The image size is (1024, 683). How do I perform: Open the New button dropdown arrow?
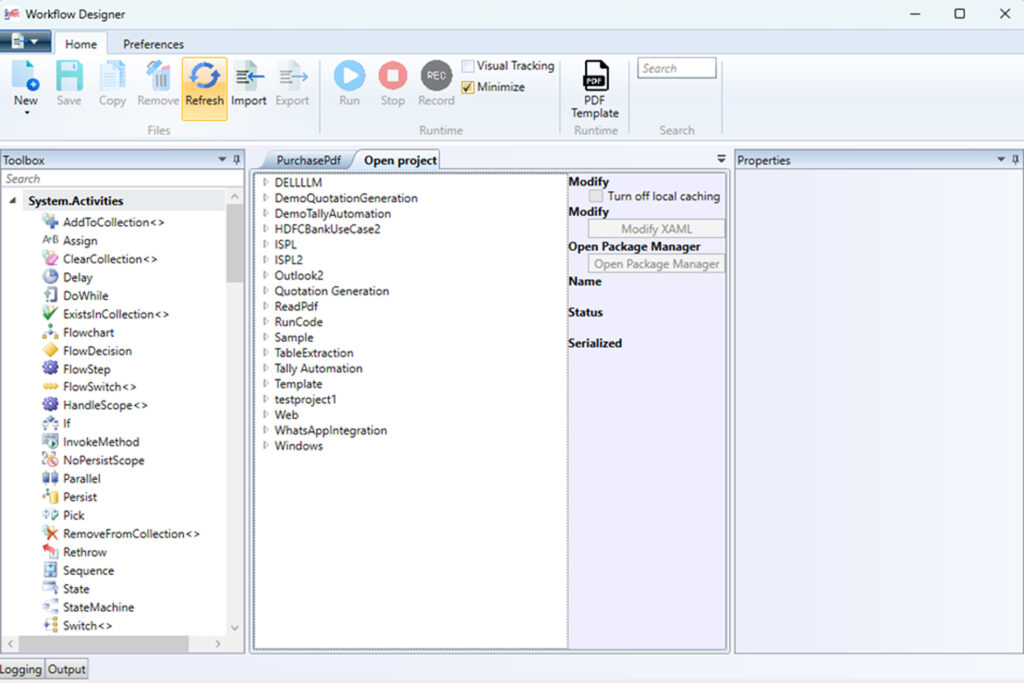[x=27, y=113]
